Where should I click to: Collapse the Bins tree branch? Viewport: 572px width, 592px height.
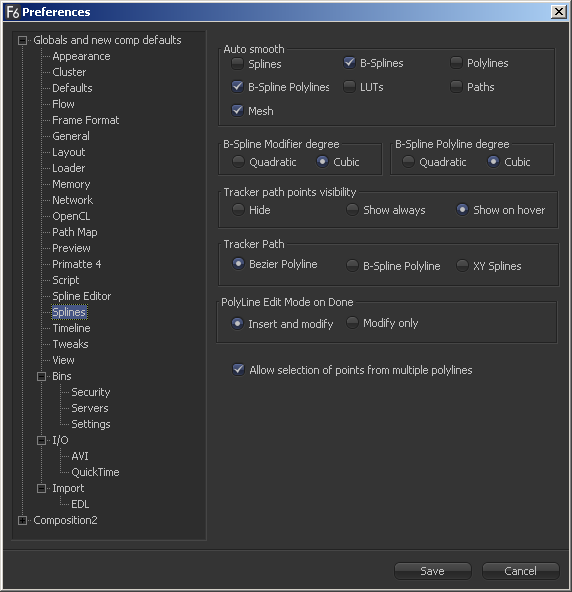[42, 376]
